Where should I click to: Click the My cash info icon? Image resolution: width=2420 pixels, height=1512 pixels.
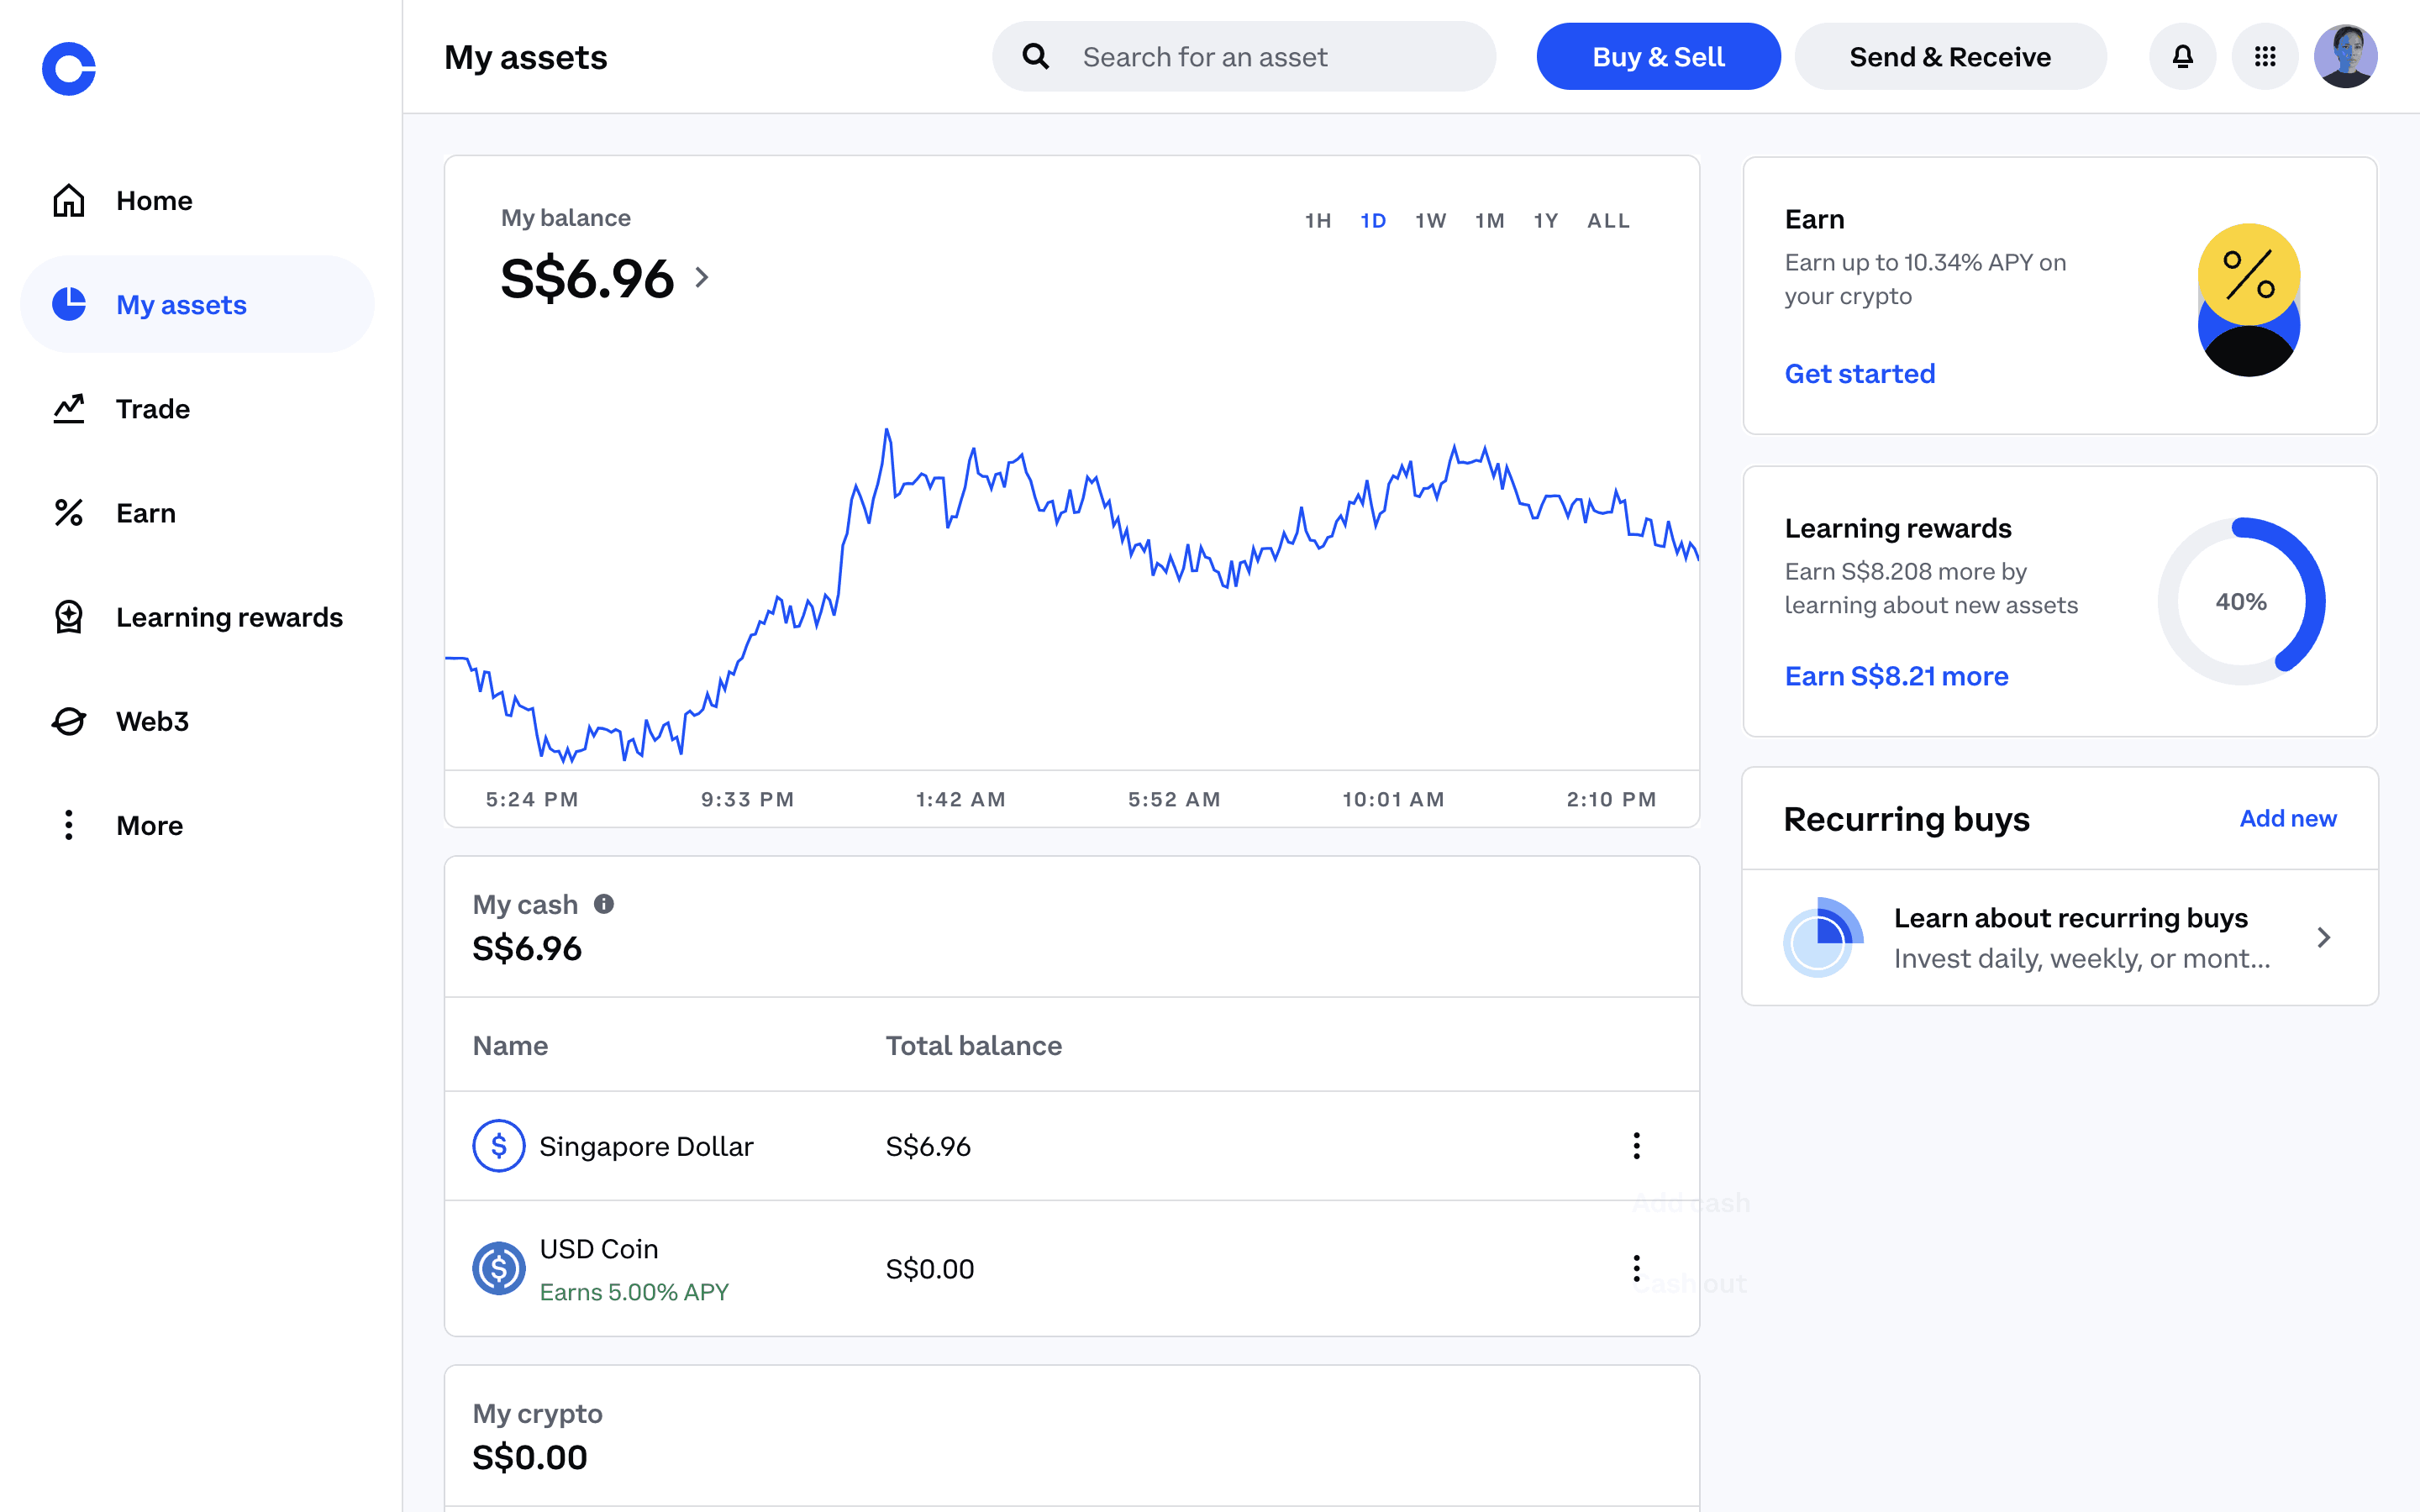[x=604, y=904]
